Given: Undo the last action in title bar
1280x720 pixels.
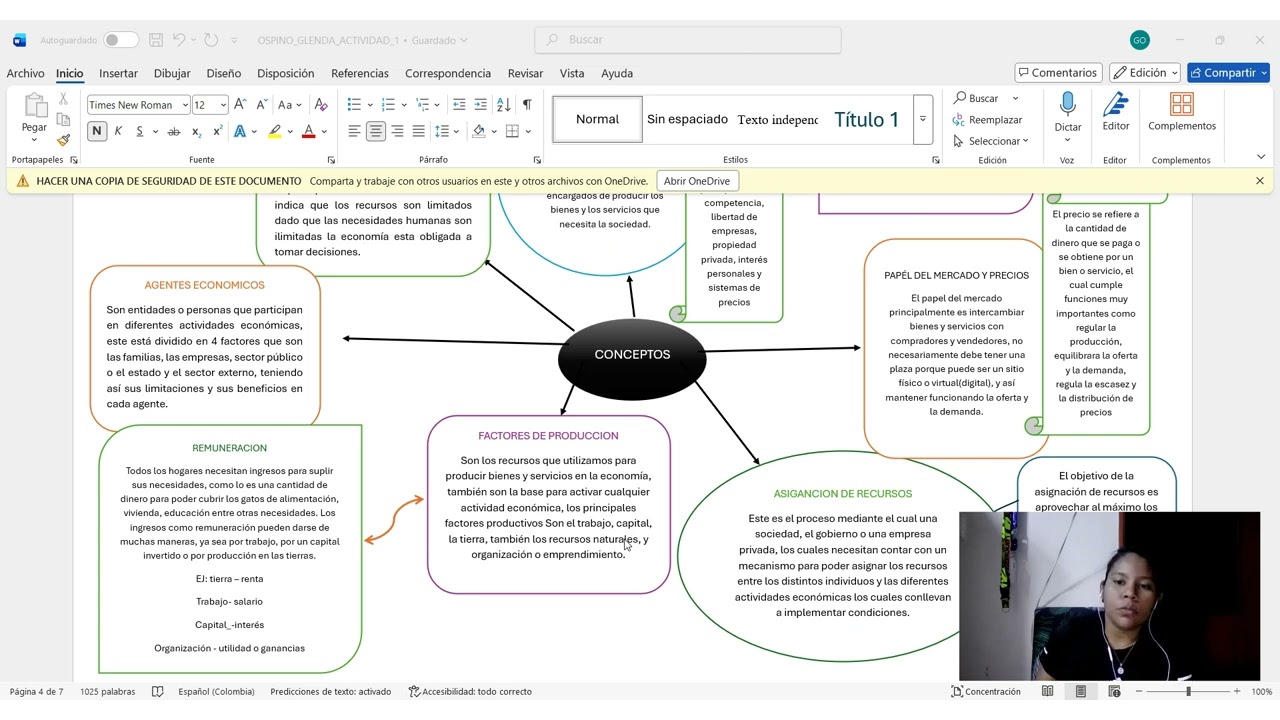Looking at the screenshot, I should [179, 40].
